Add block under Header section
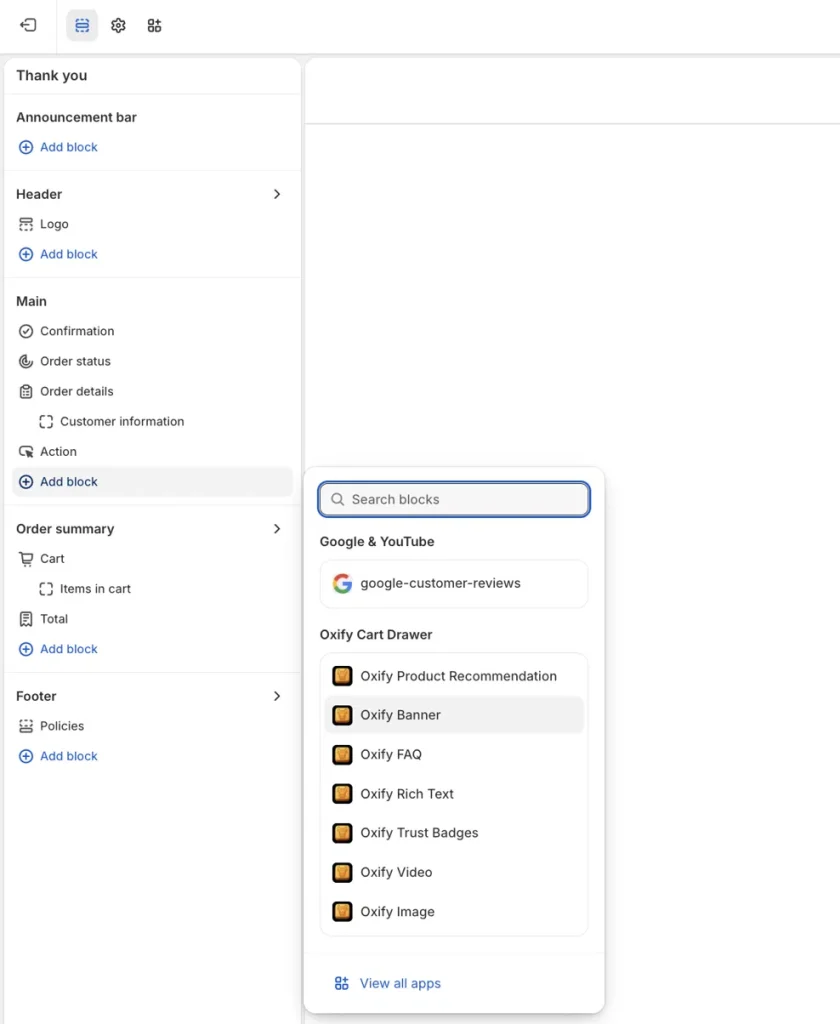The image size is (840, 1024). (58, 254)
